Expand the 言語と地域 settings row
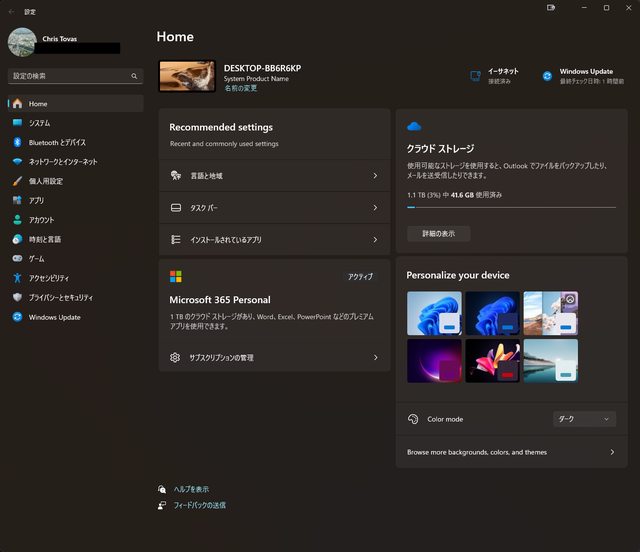640x552 pixels. tap(274, 176)
